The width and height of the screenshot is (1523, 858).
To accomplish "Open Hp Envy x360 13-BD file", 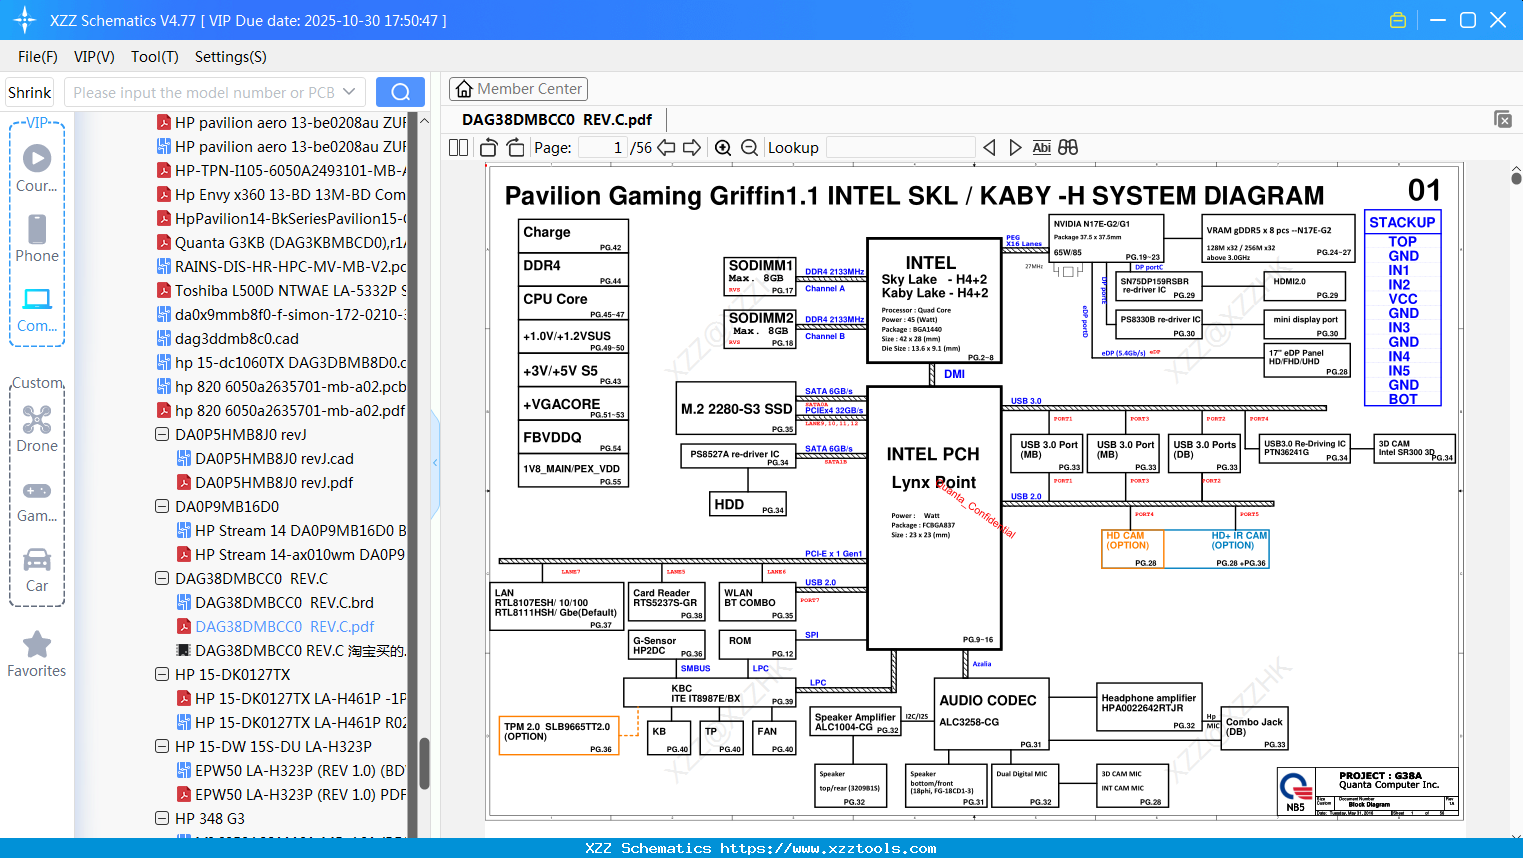I will 282,195.
